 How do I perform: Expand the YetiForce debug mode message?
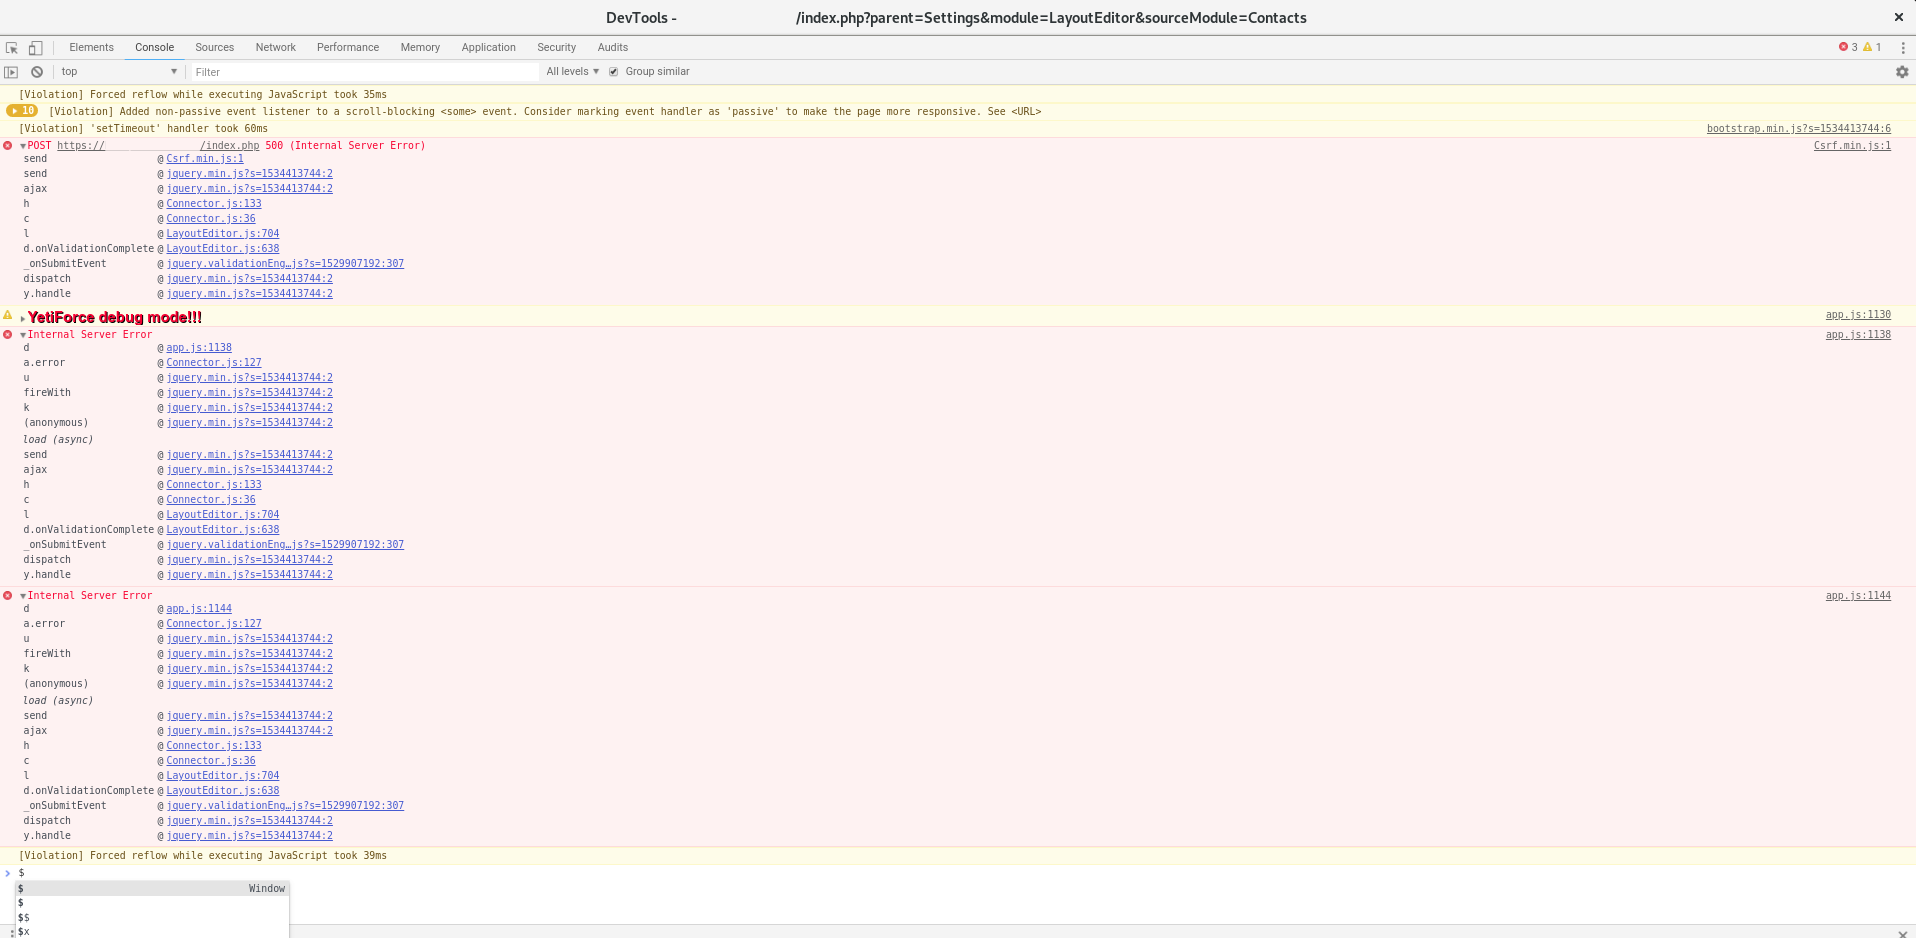pyautogui.click(x=23, y=319)
